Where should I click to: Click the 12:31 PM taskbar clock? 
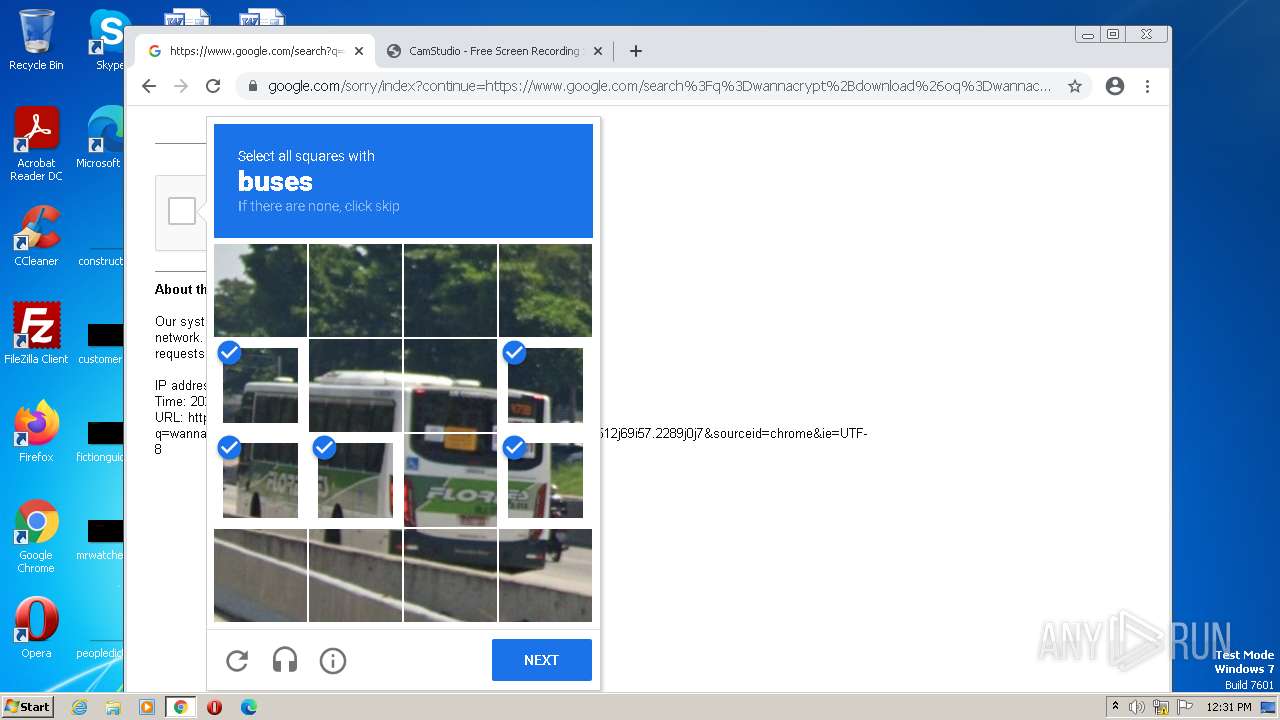1229,707
